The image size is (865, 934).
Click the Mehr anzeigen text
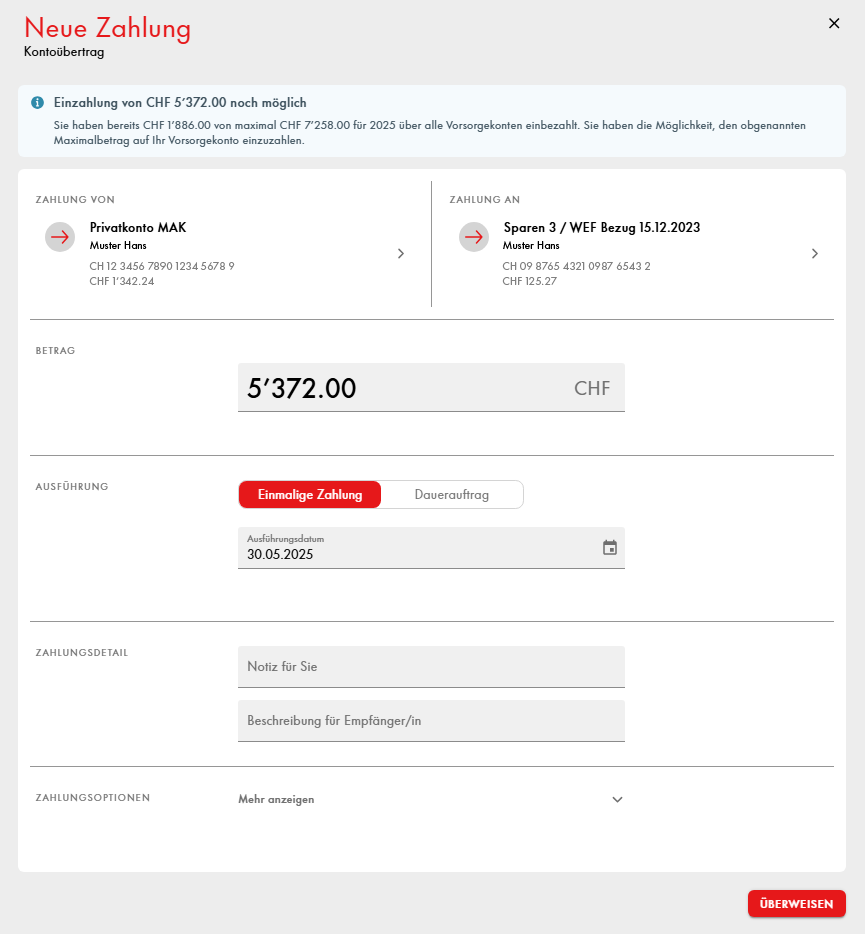[x=276, y=799]
